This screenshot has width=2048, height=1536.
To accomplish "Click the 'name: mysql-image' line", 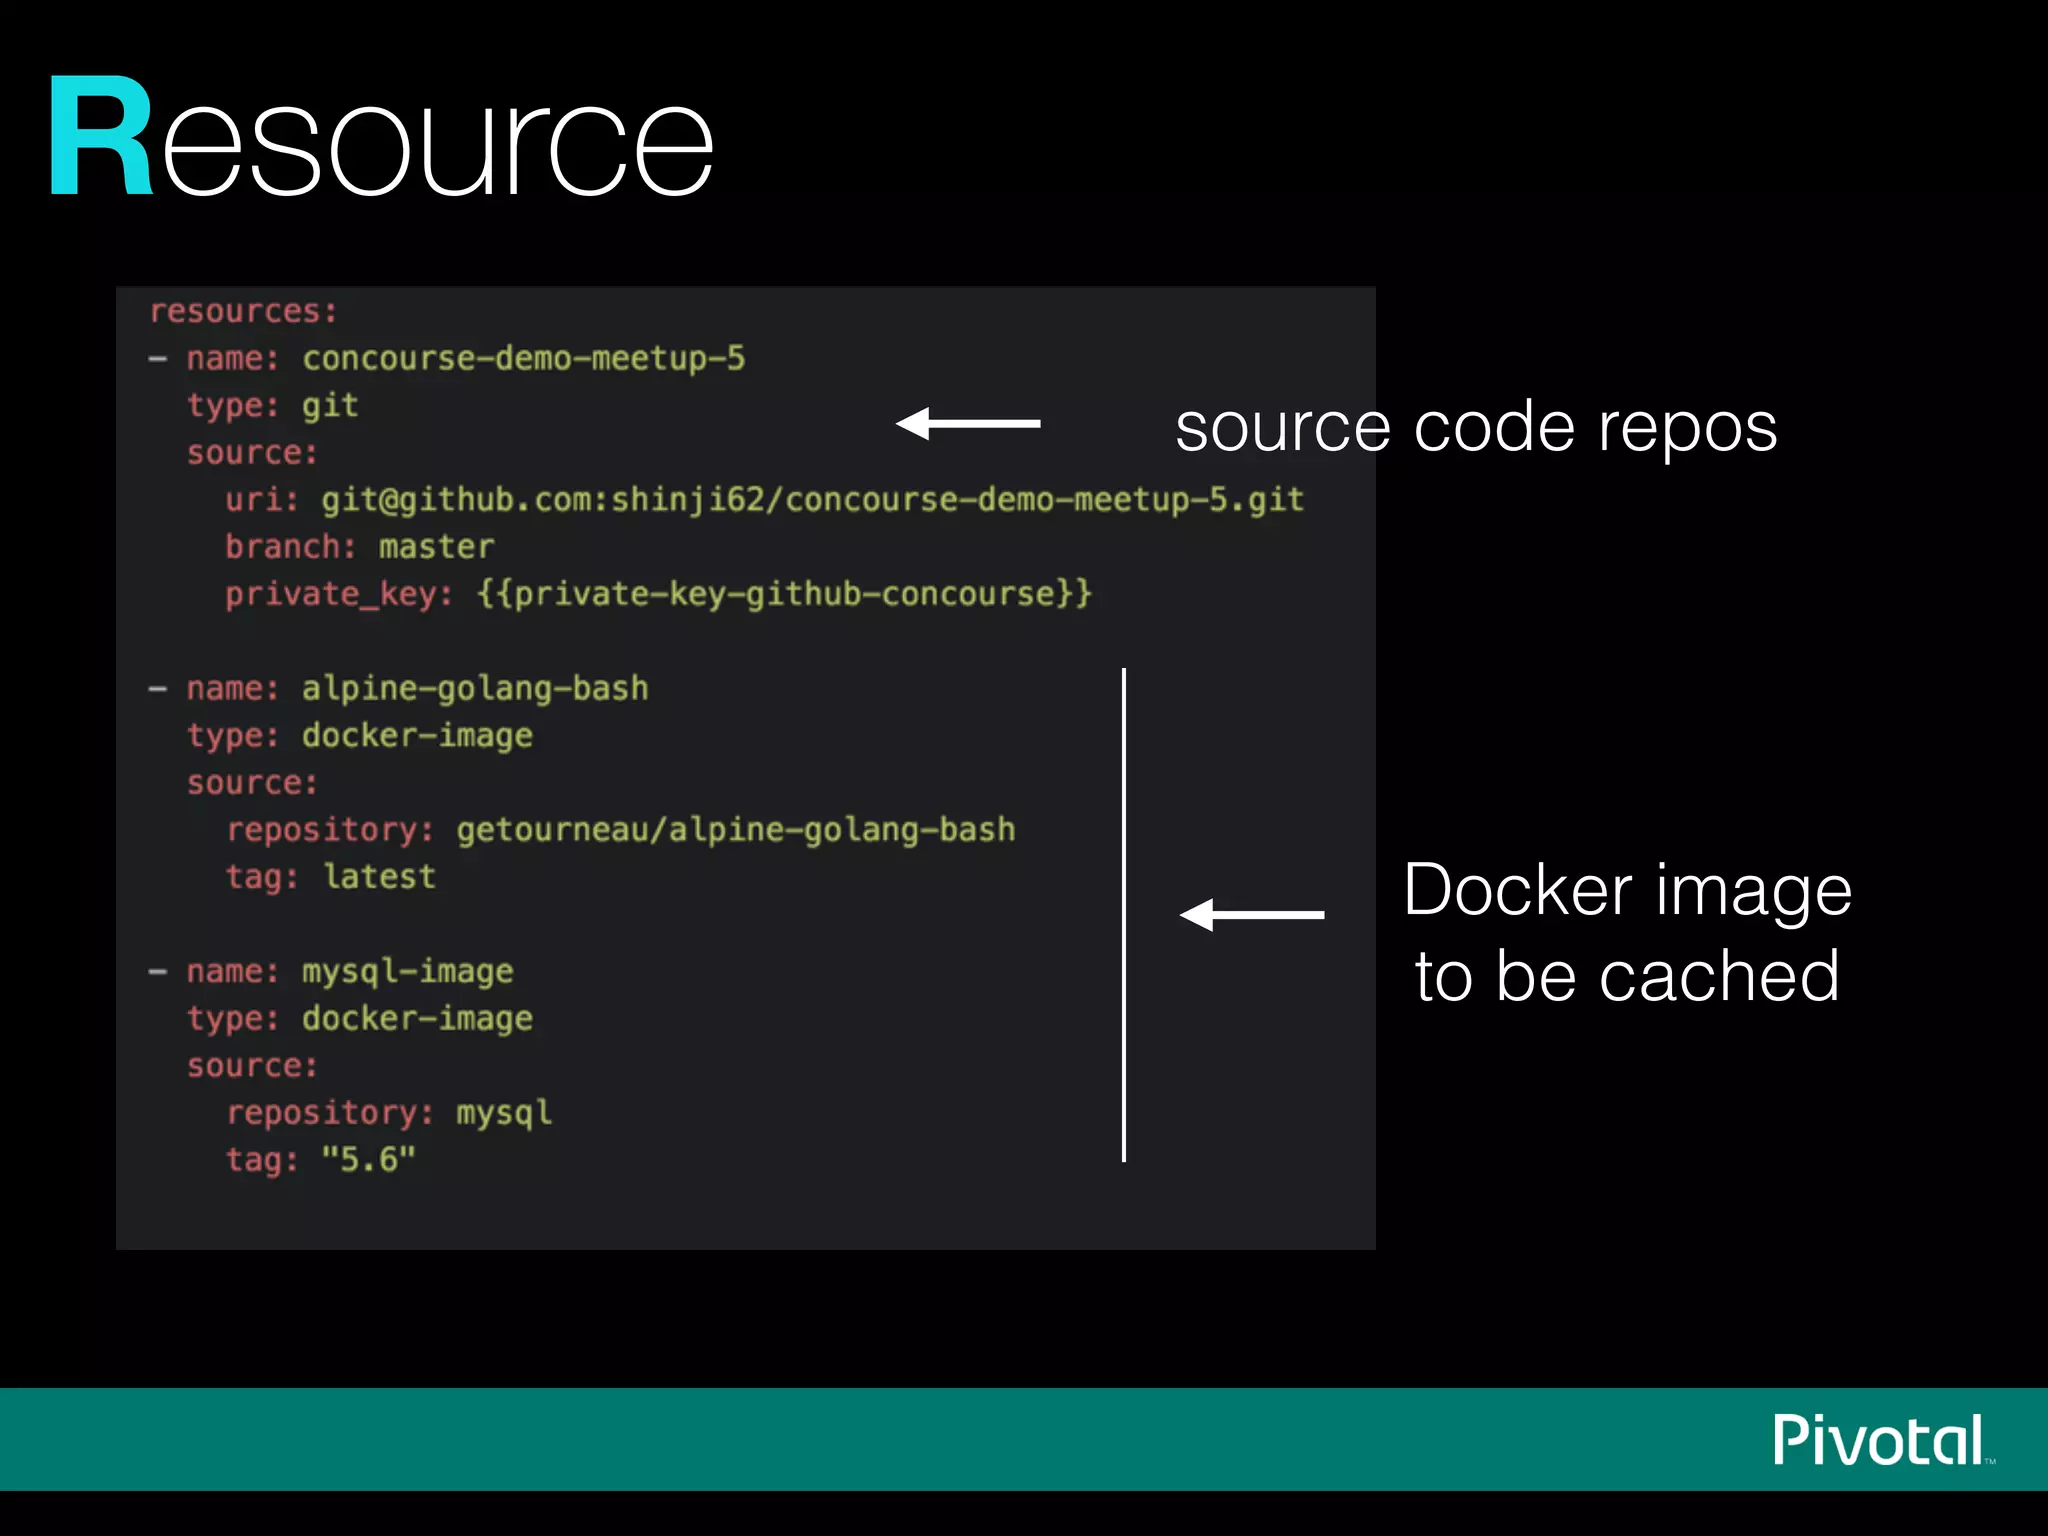I will pyautogui.click(x=330, y=971).
